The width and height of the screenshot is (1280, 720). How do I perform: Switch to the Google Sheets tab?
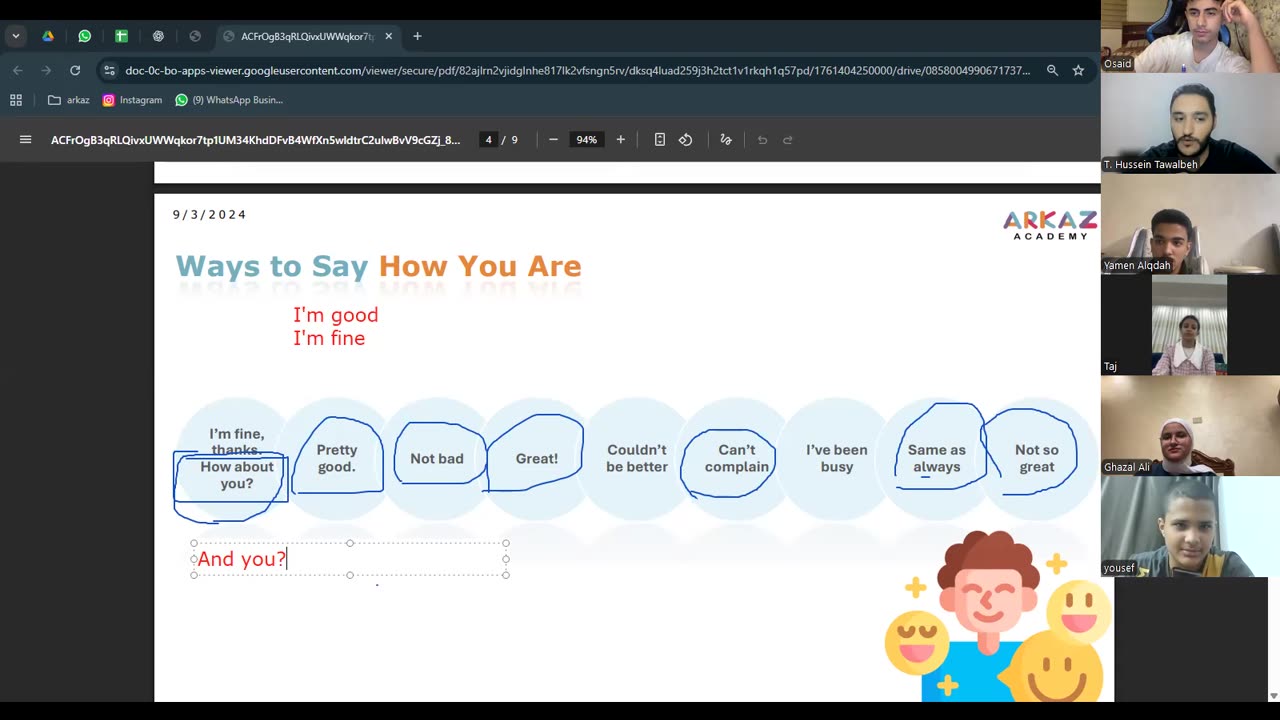click(121, 36)
